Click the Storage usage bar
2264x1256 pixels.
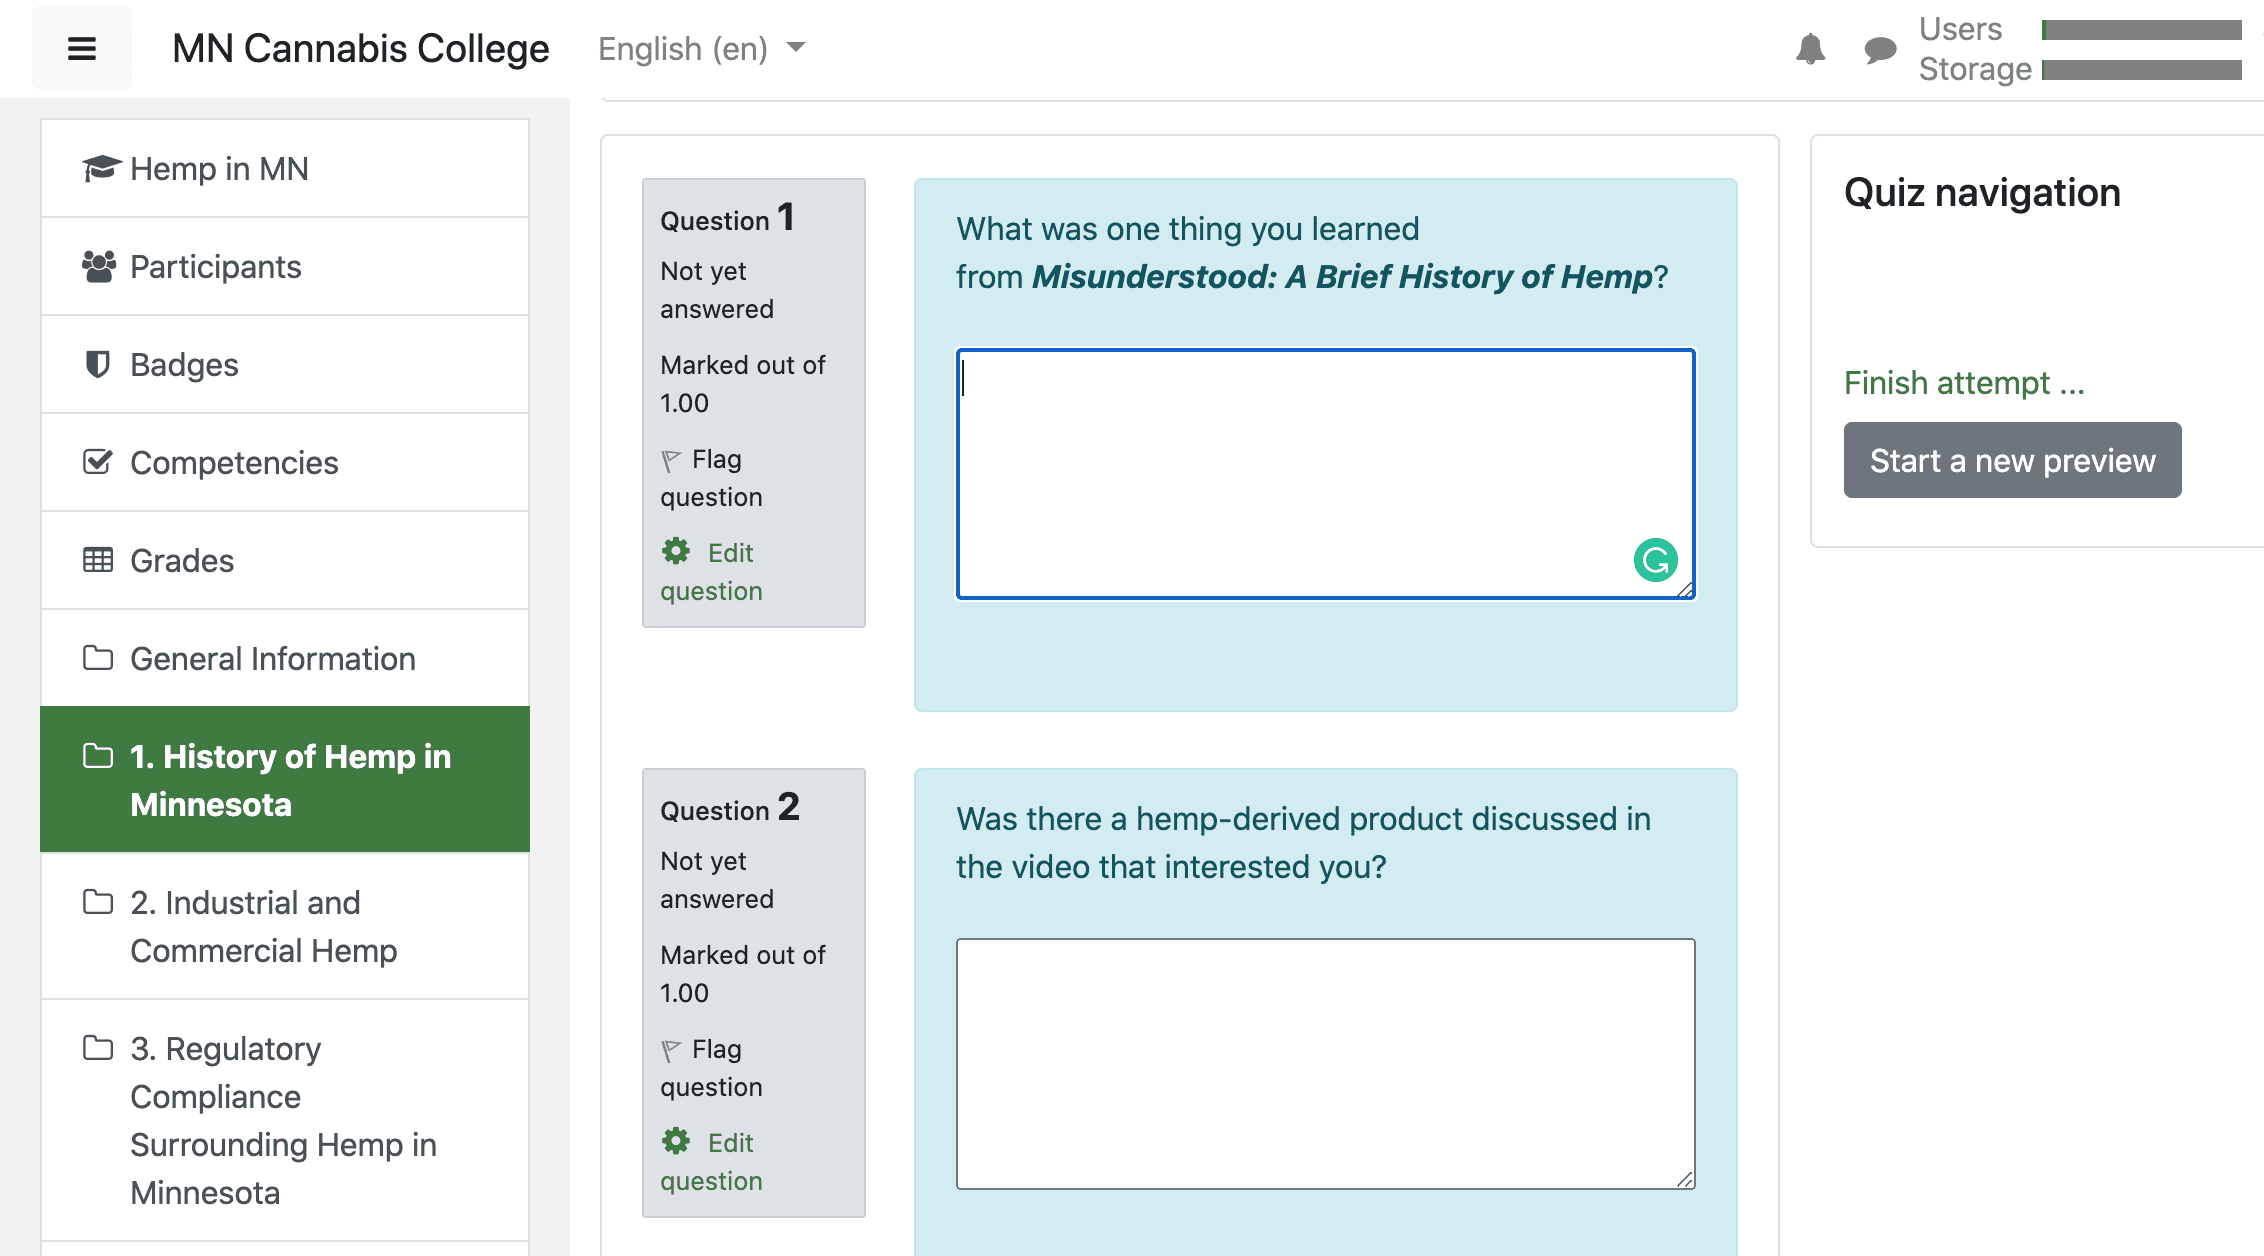pos(2140,70)
